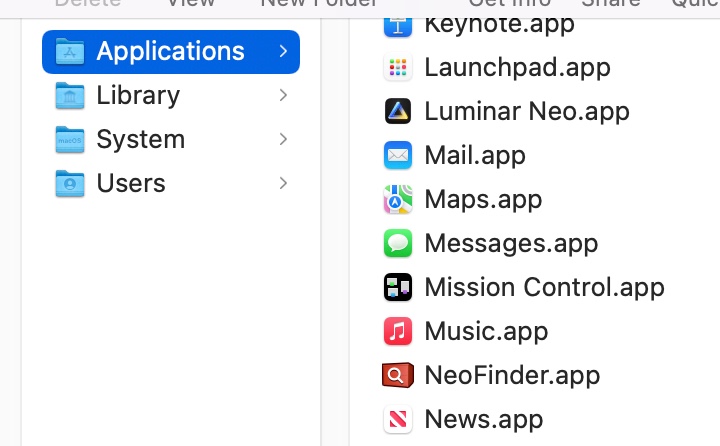Select the Keynote app icon
The height and width of the screenshot is (446, 720).
(x=398, y=27)
